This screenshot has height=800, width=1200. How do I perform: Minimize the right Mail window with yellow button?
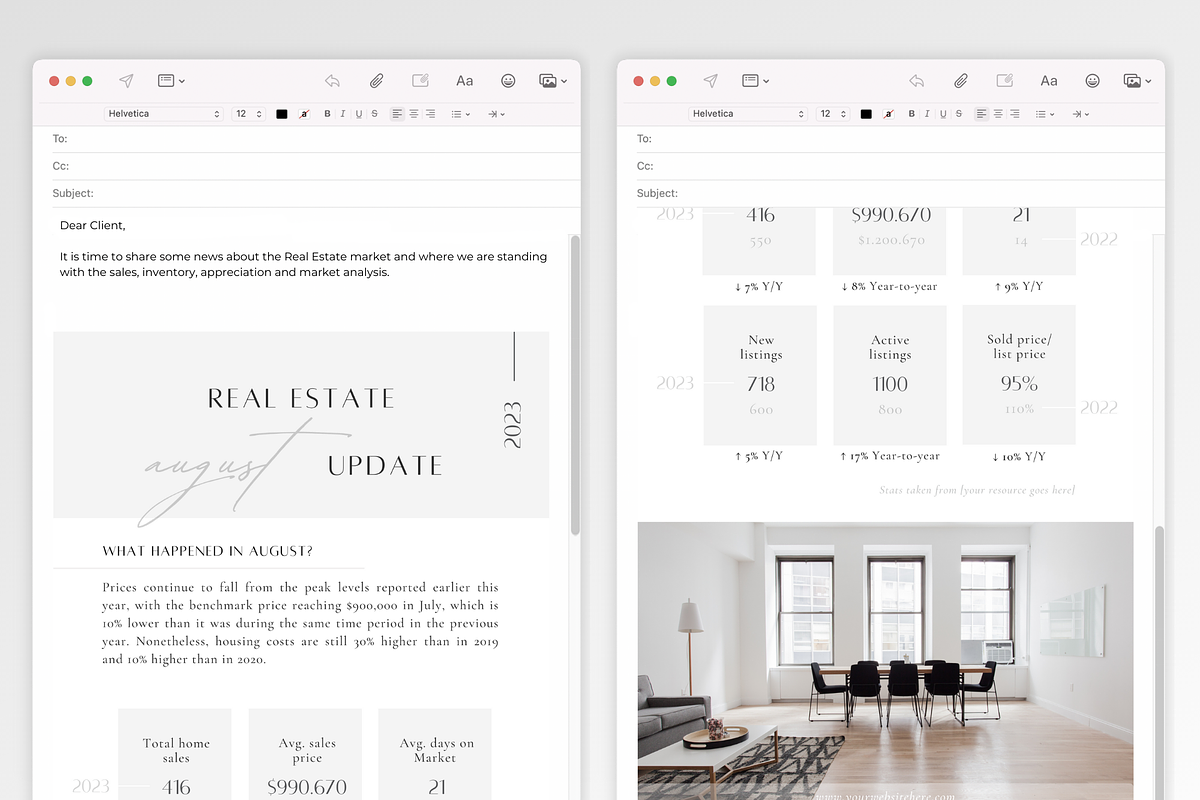point(655,81)
